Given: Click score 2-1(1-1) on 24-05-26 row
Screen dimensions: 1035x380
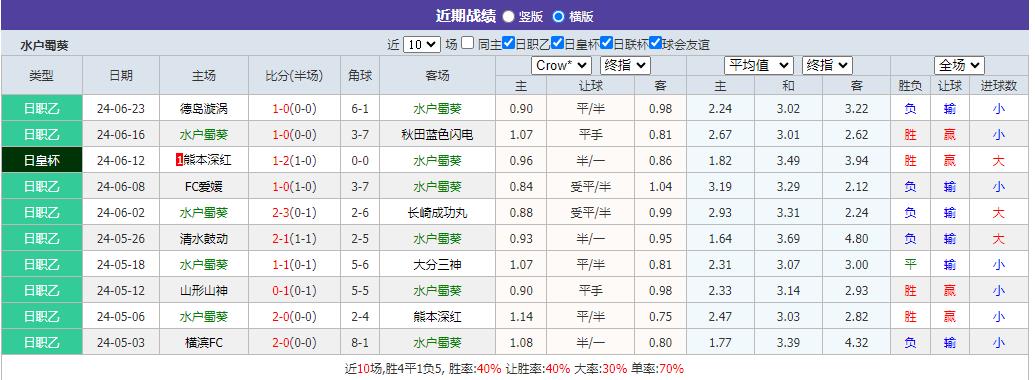Looking at the screenshot, I should [294, 239].
